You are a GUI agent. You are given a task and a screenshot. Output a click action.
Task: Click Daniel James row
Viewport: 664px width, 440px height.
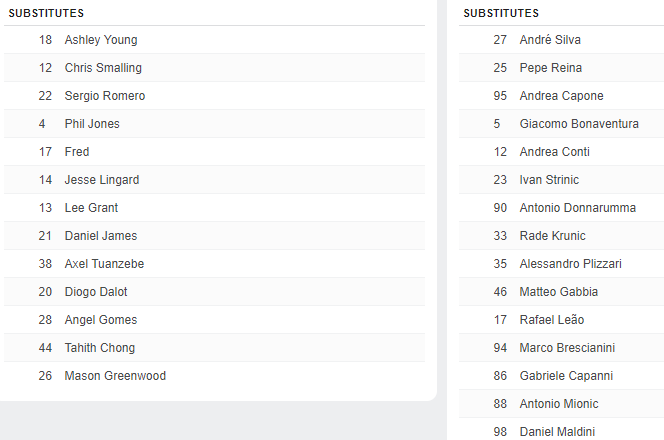[x=101, y=236]
